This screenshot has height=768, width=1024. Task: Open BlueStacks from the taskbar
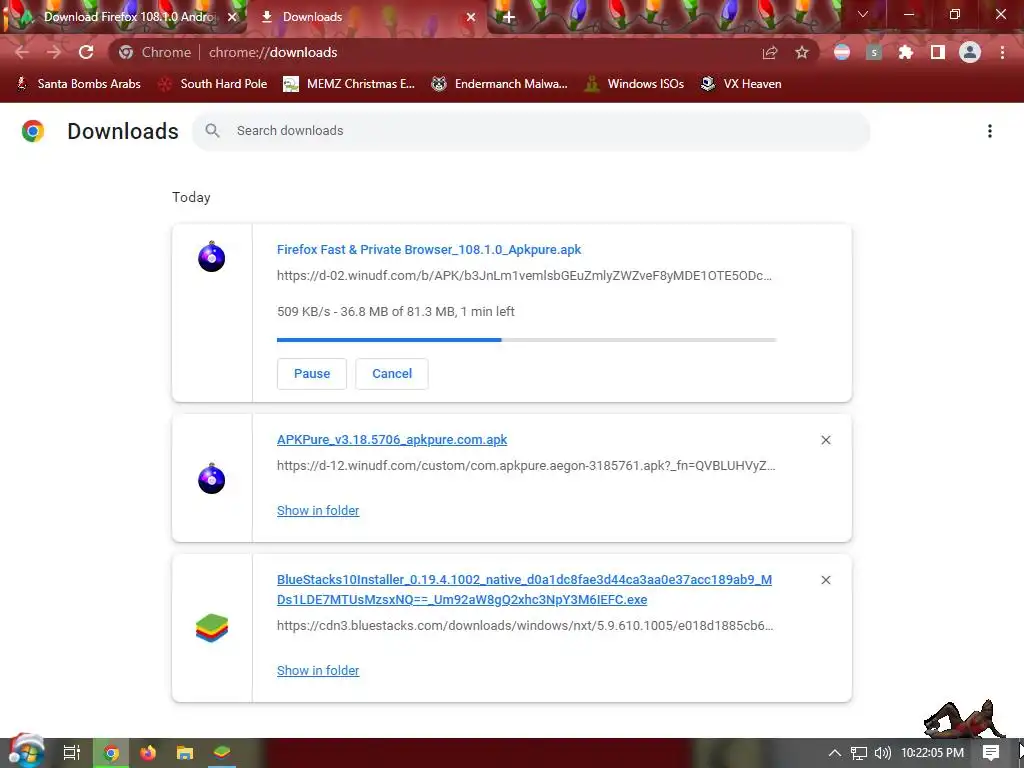[x=222, y=753]
